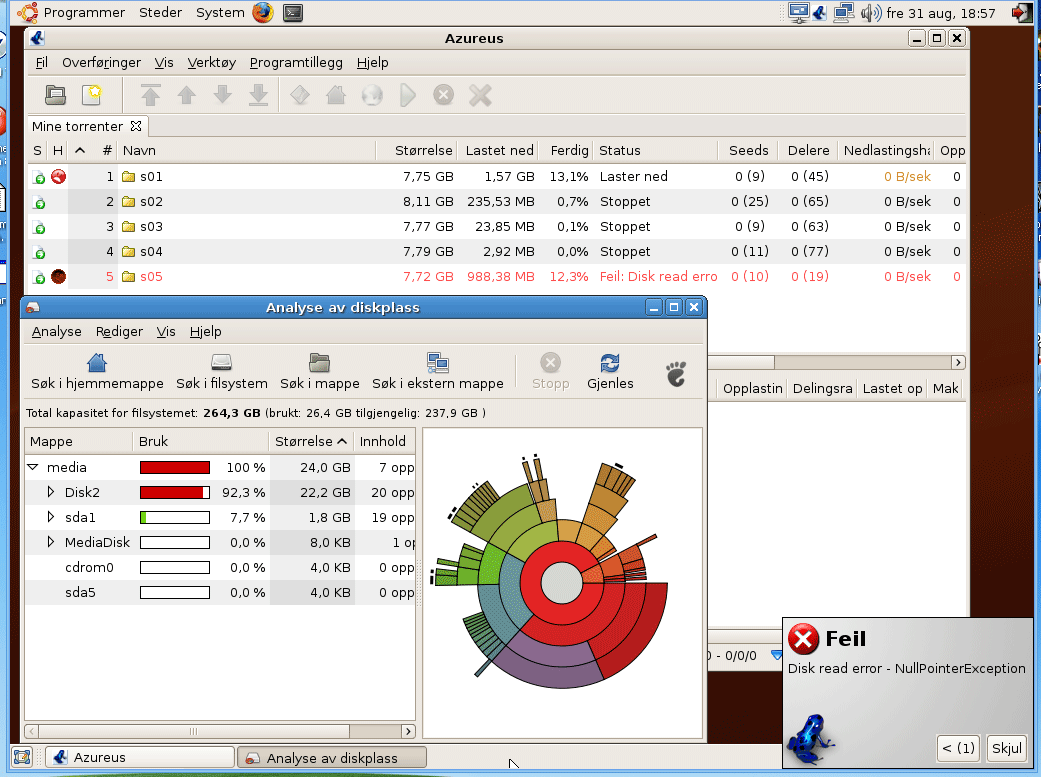The height and width of the screenshot is (777, 1041).
Task: Click the move-to-top arrow toolbar icon
Action: (151, 95)
